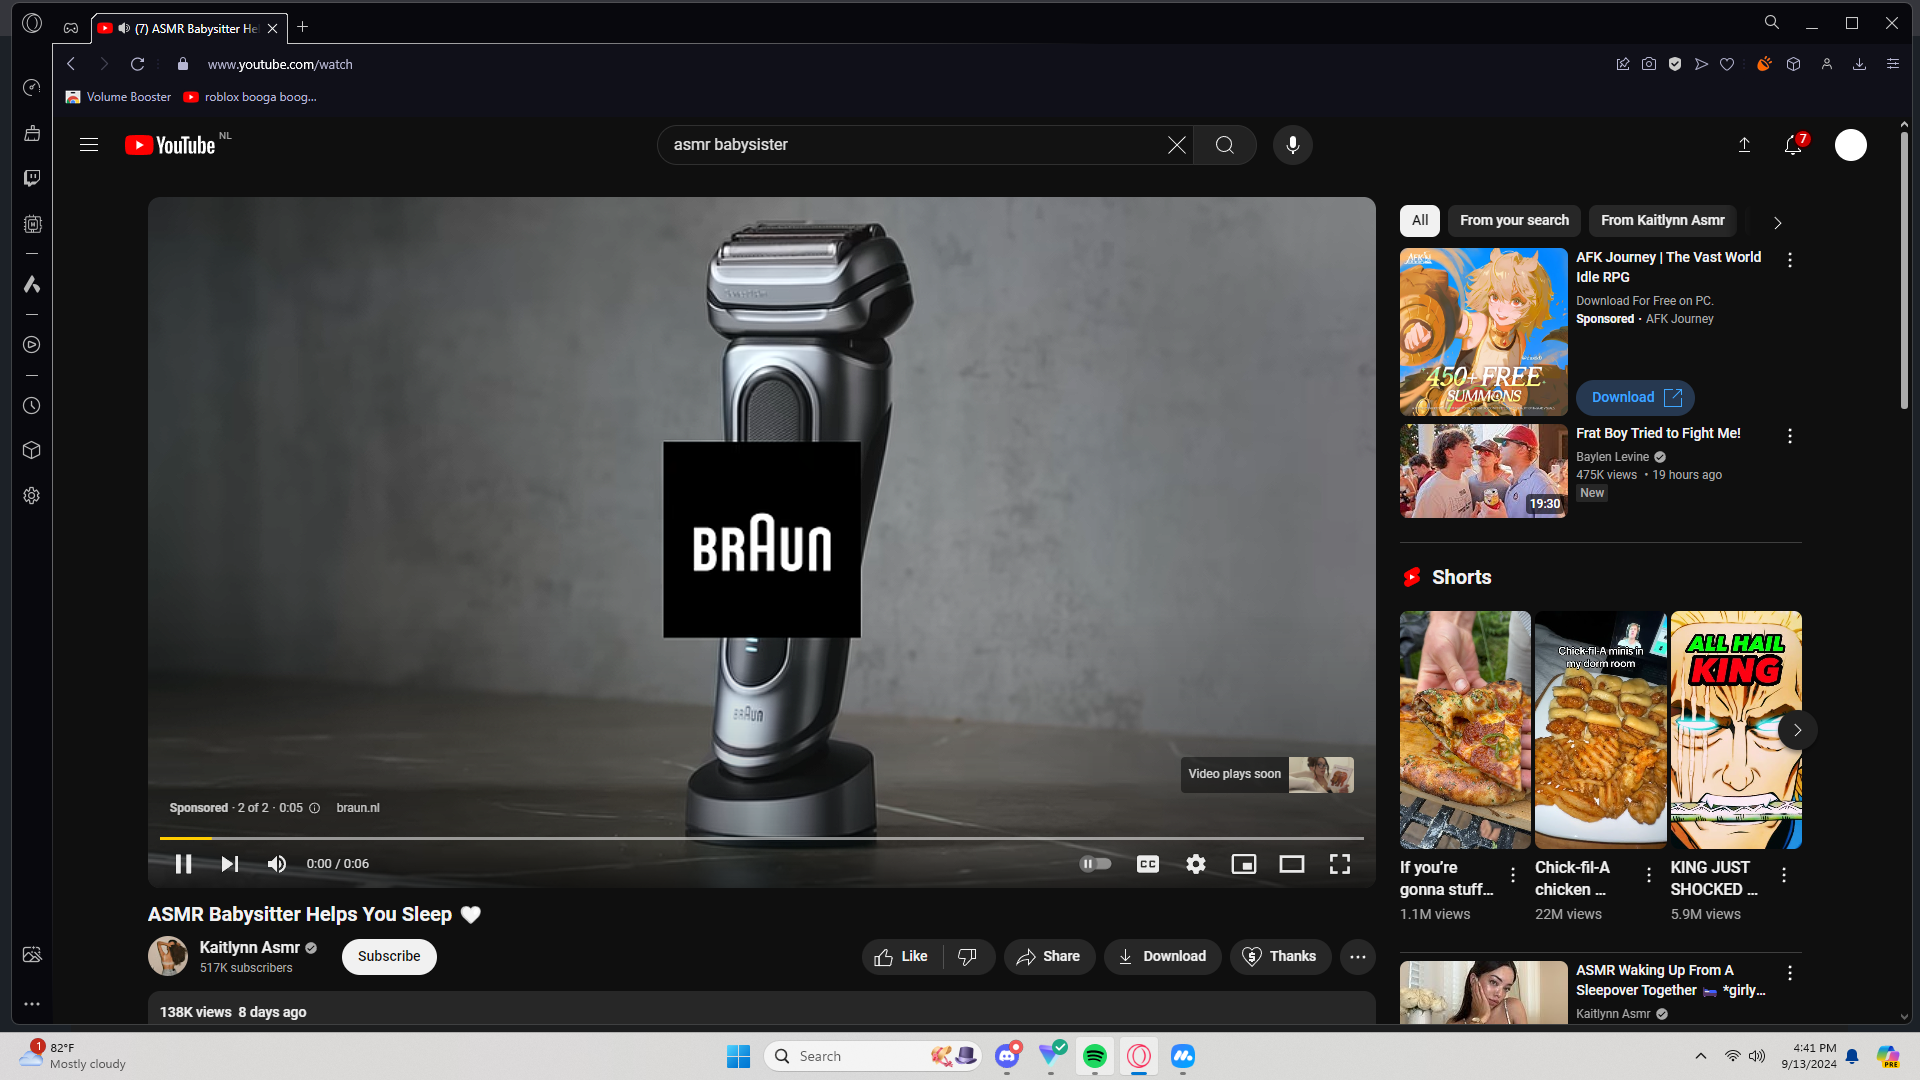
Task: Open the roblox booga booga bookmark
Action: 250,97
